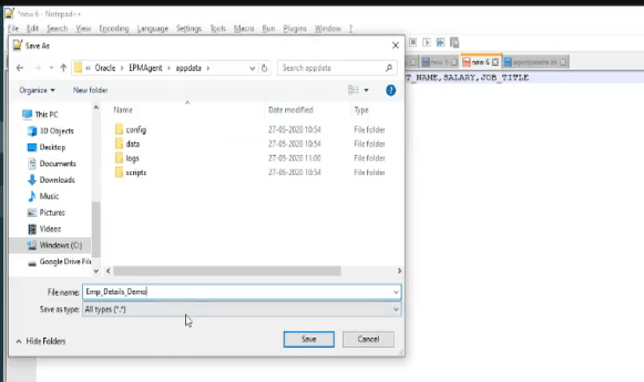Open the Search menu
Screen dimensions: 644x382
coord(57,28)
